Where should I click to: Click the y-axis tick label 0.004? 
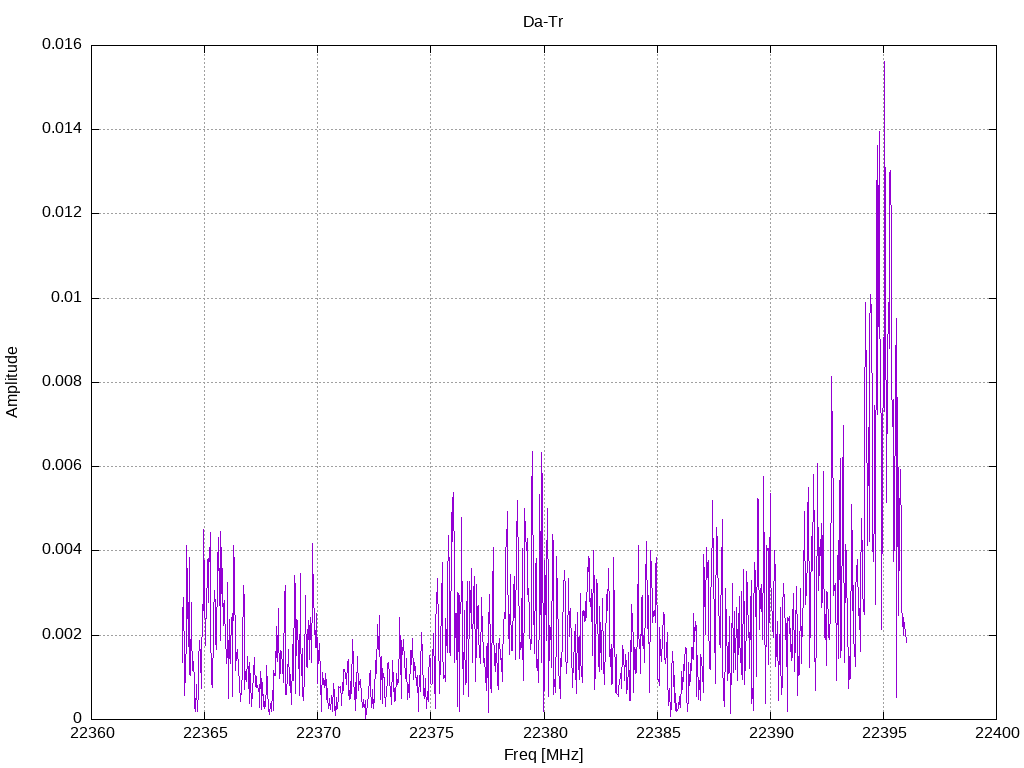tap(62, 550)
